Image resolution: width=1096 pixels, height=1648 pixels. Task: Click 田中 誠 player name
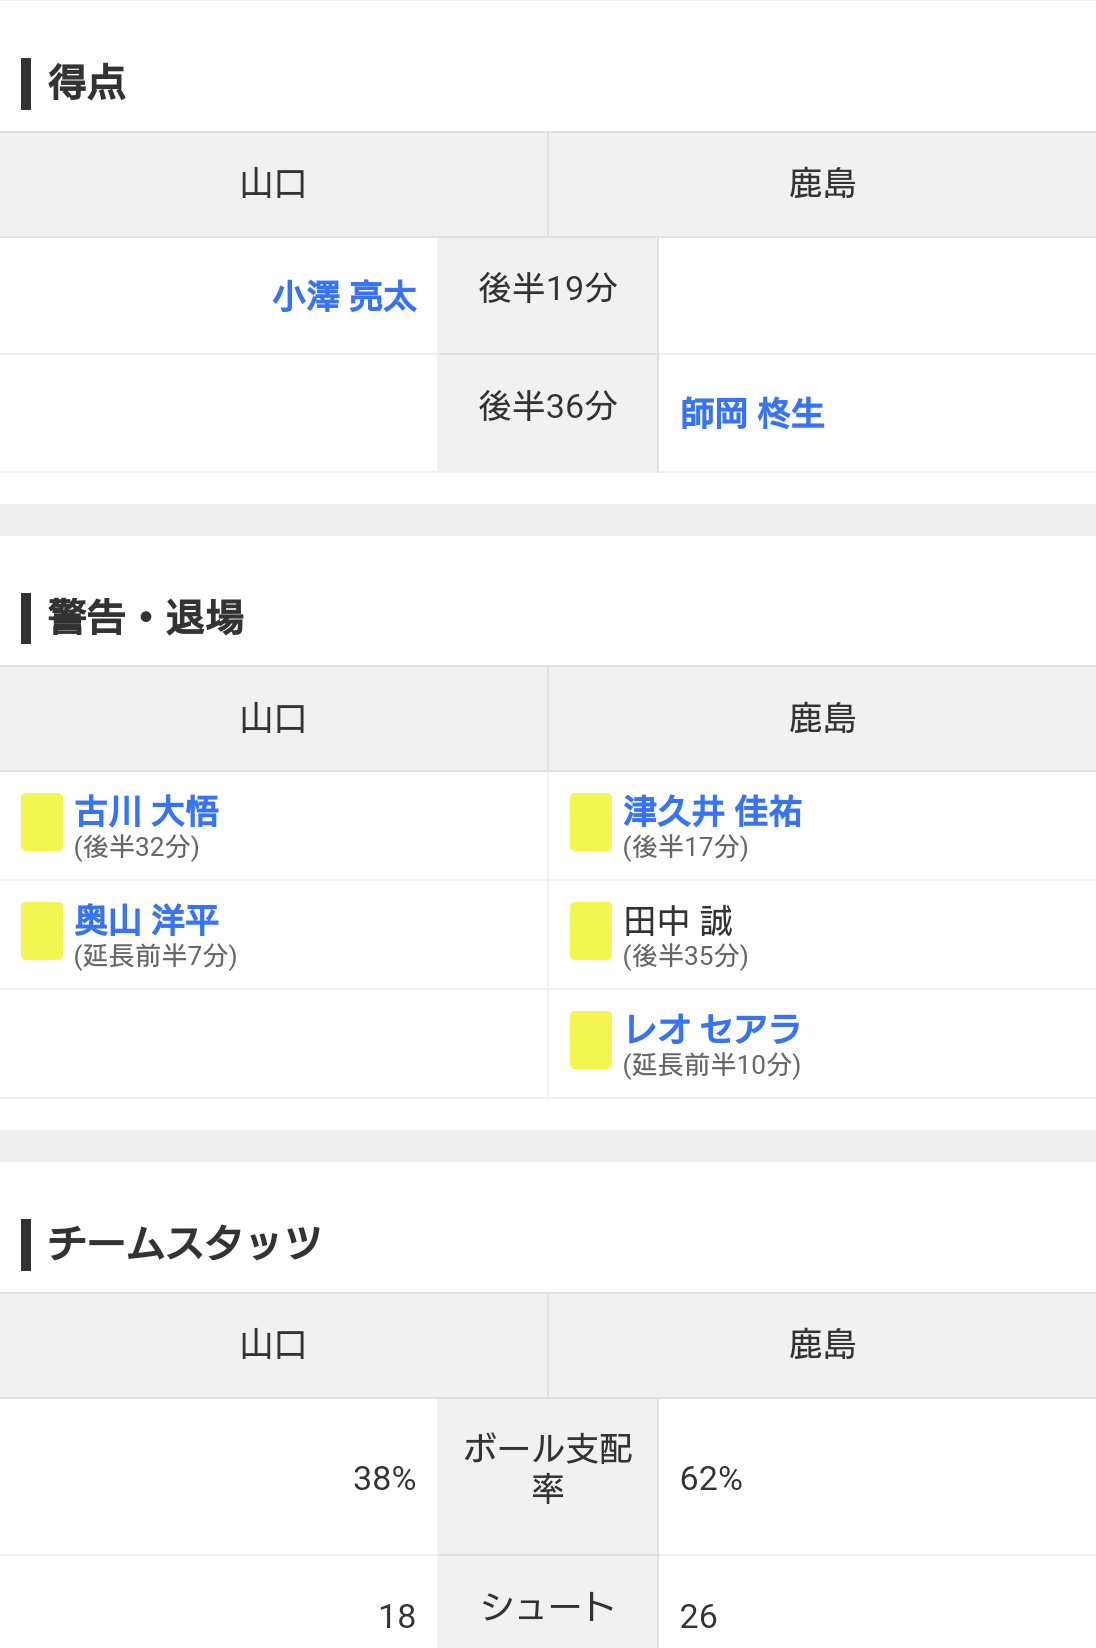[x=678, y=920]
